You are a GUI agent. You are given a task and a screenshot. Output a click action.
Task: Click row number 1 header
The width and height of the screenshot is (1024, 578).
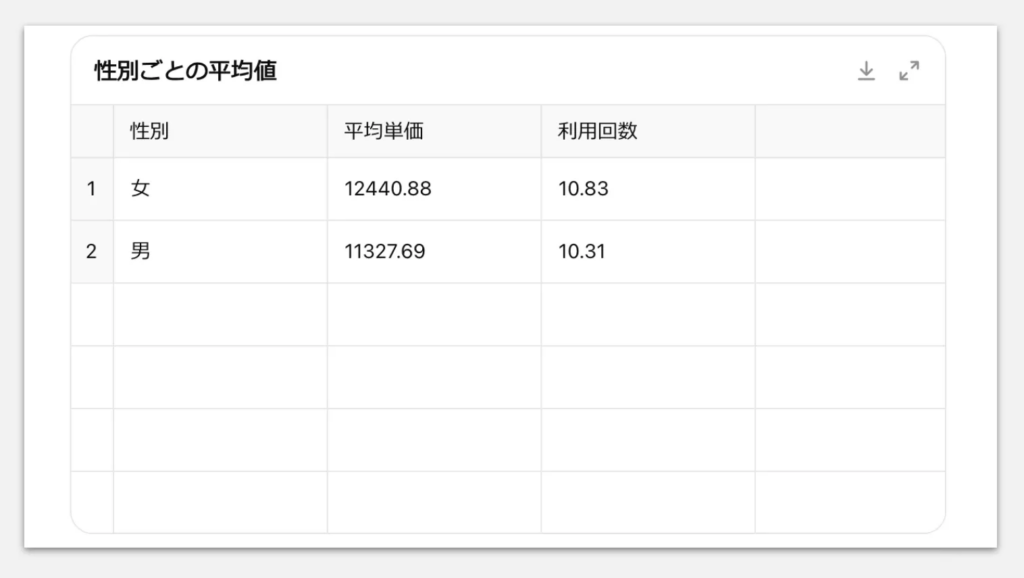tap(92, 189)
